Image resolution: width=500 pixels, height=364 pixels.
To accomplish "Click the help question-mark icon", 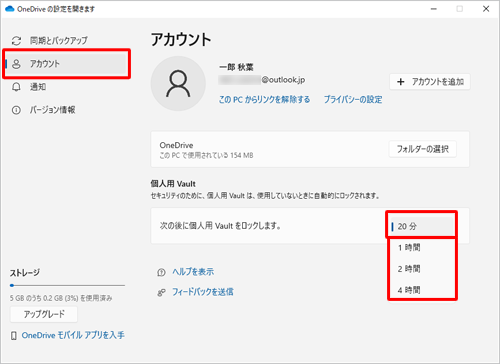I will [161, 273].
